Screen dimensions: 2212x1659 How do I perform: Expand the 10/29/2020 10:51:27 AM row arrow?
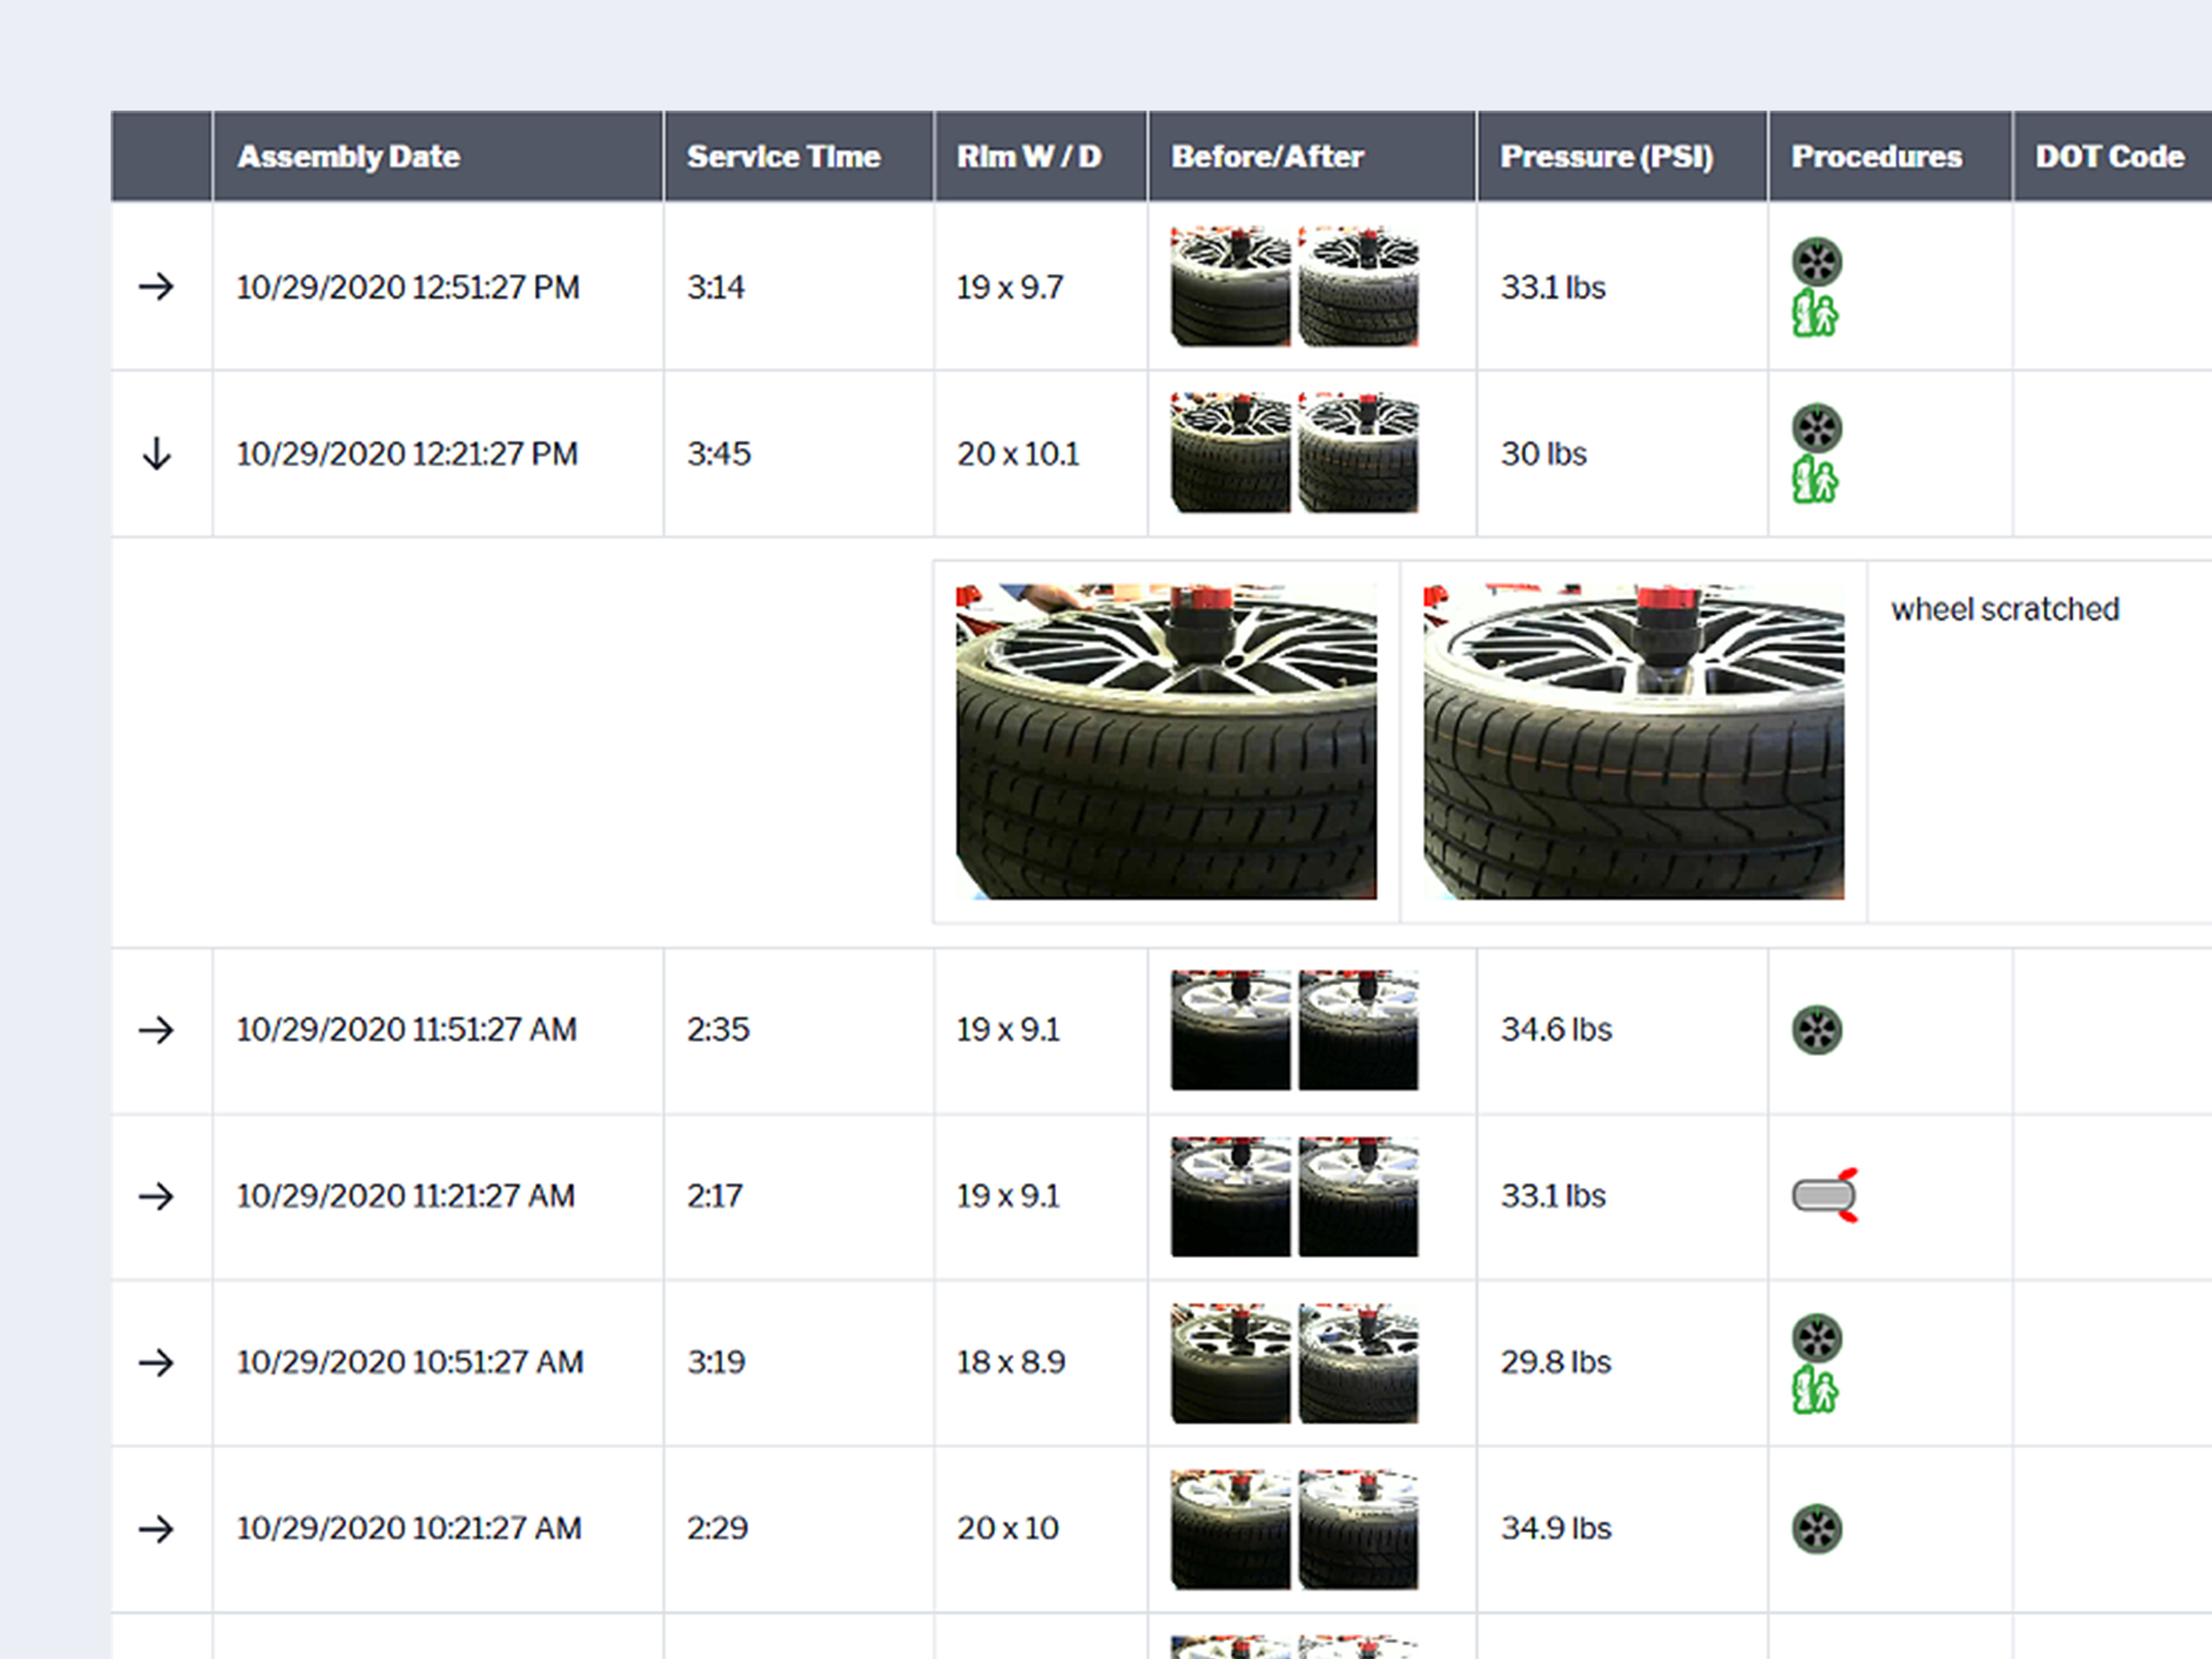coord(156,1362)
